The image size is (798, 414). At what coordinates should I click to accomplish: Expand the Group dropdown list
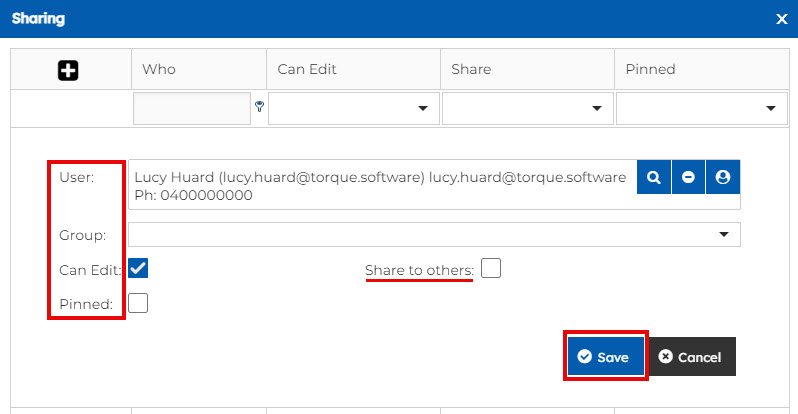pos(434,234)
